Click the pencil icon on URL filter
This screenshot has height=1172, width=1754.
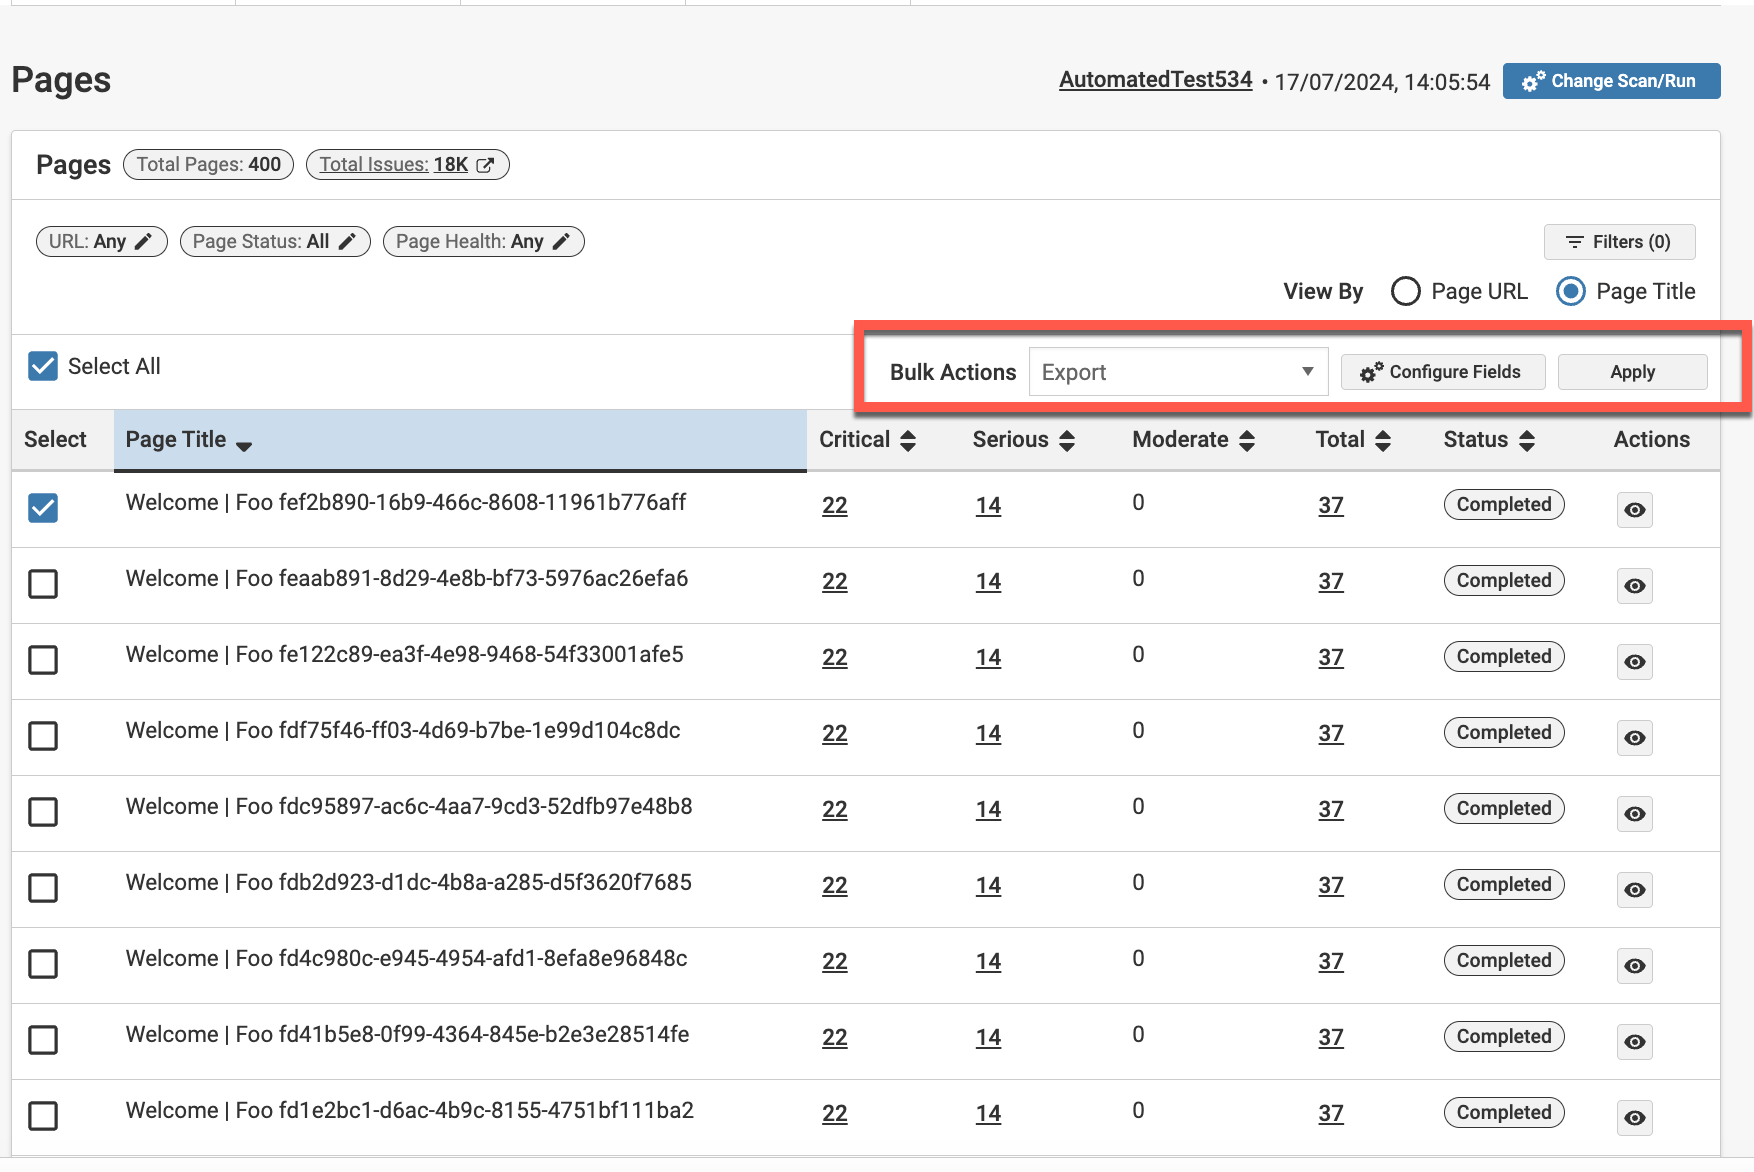pos(144,242)
